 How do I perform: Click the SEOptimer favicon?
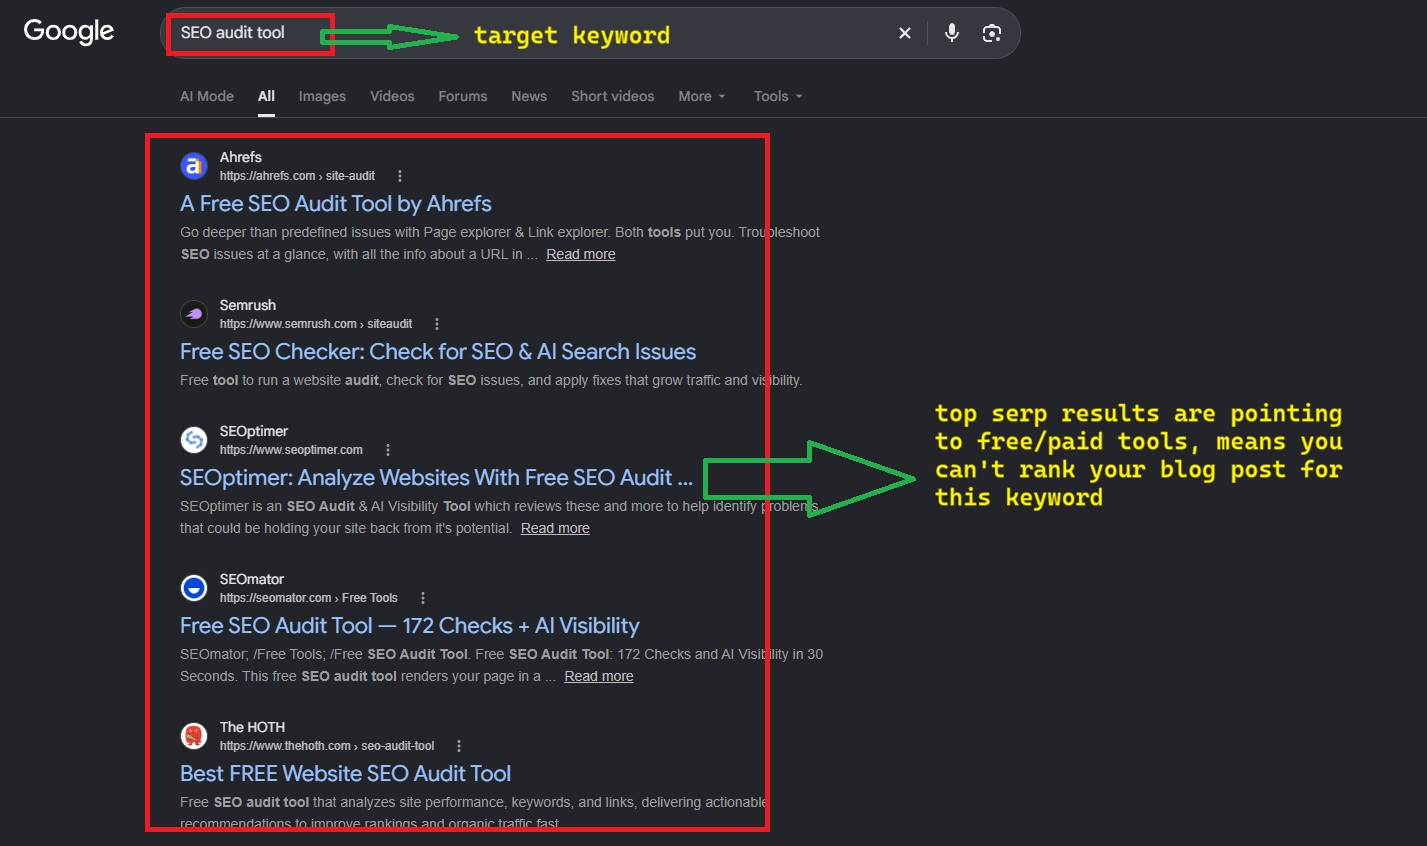point(193,440)
